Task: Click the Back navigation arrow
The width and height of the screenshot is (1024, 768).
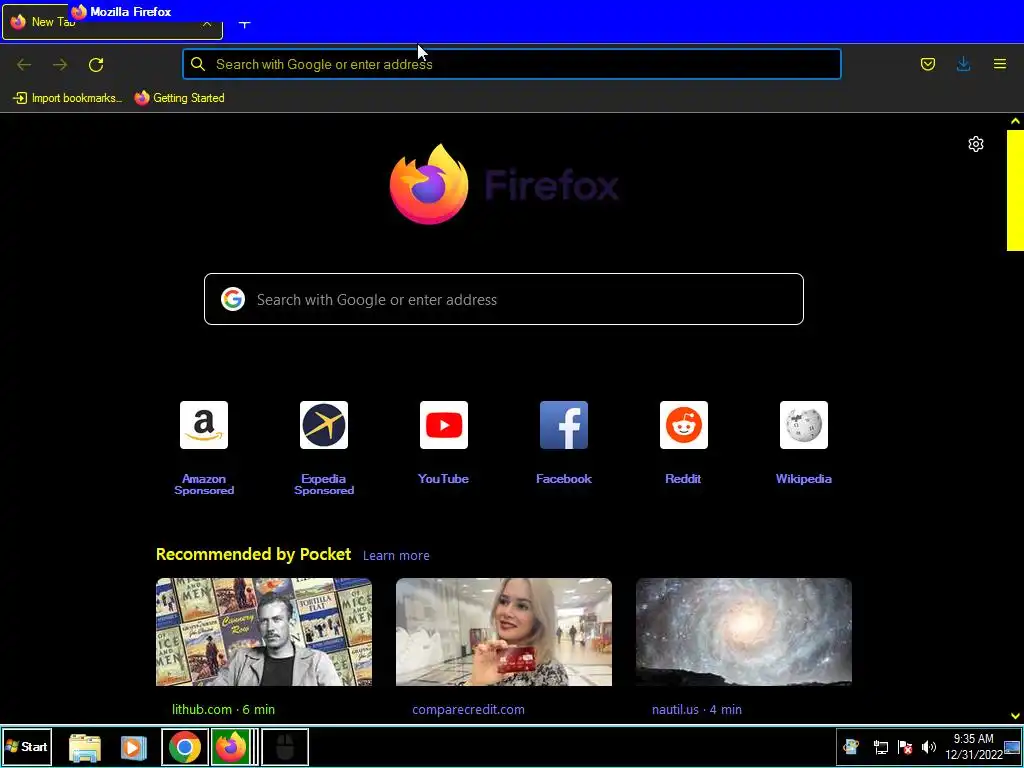Action: click(x=24, y=64)
